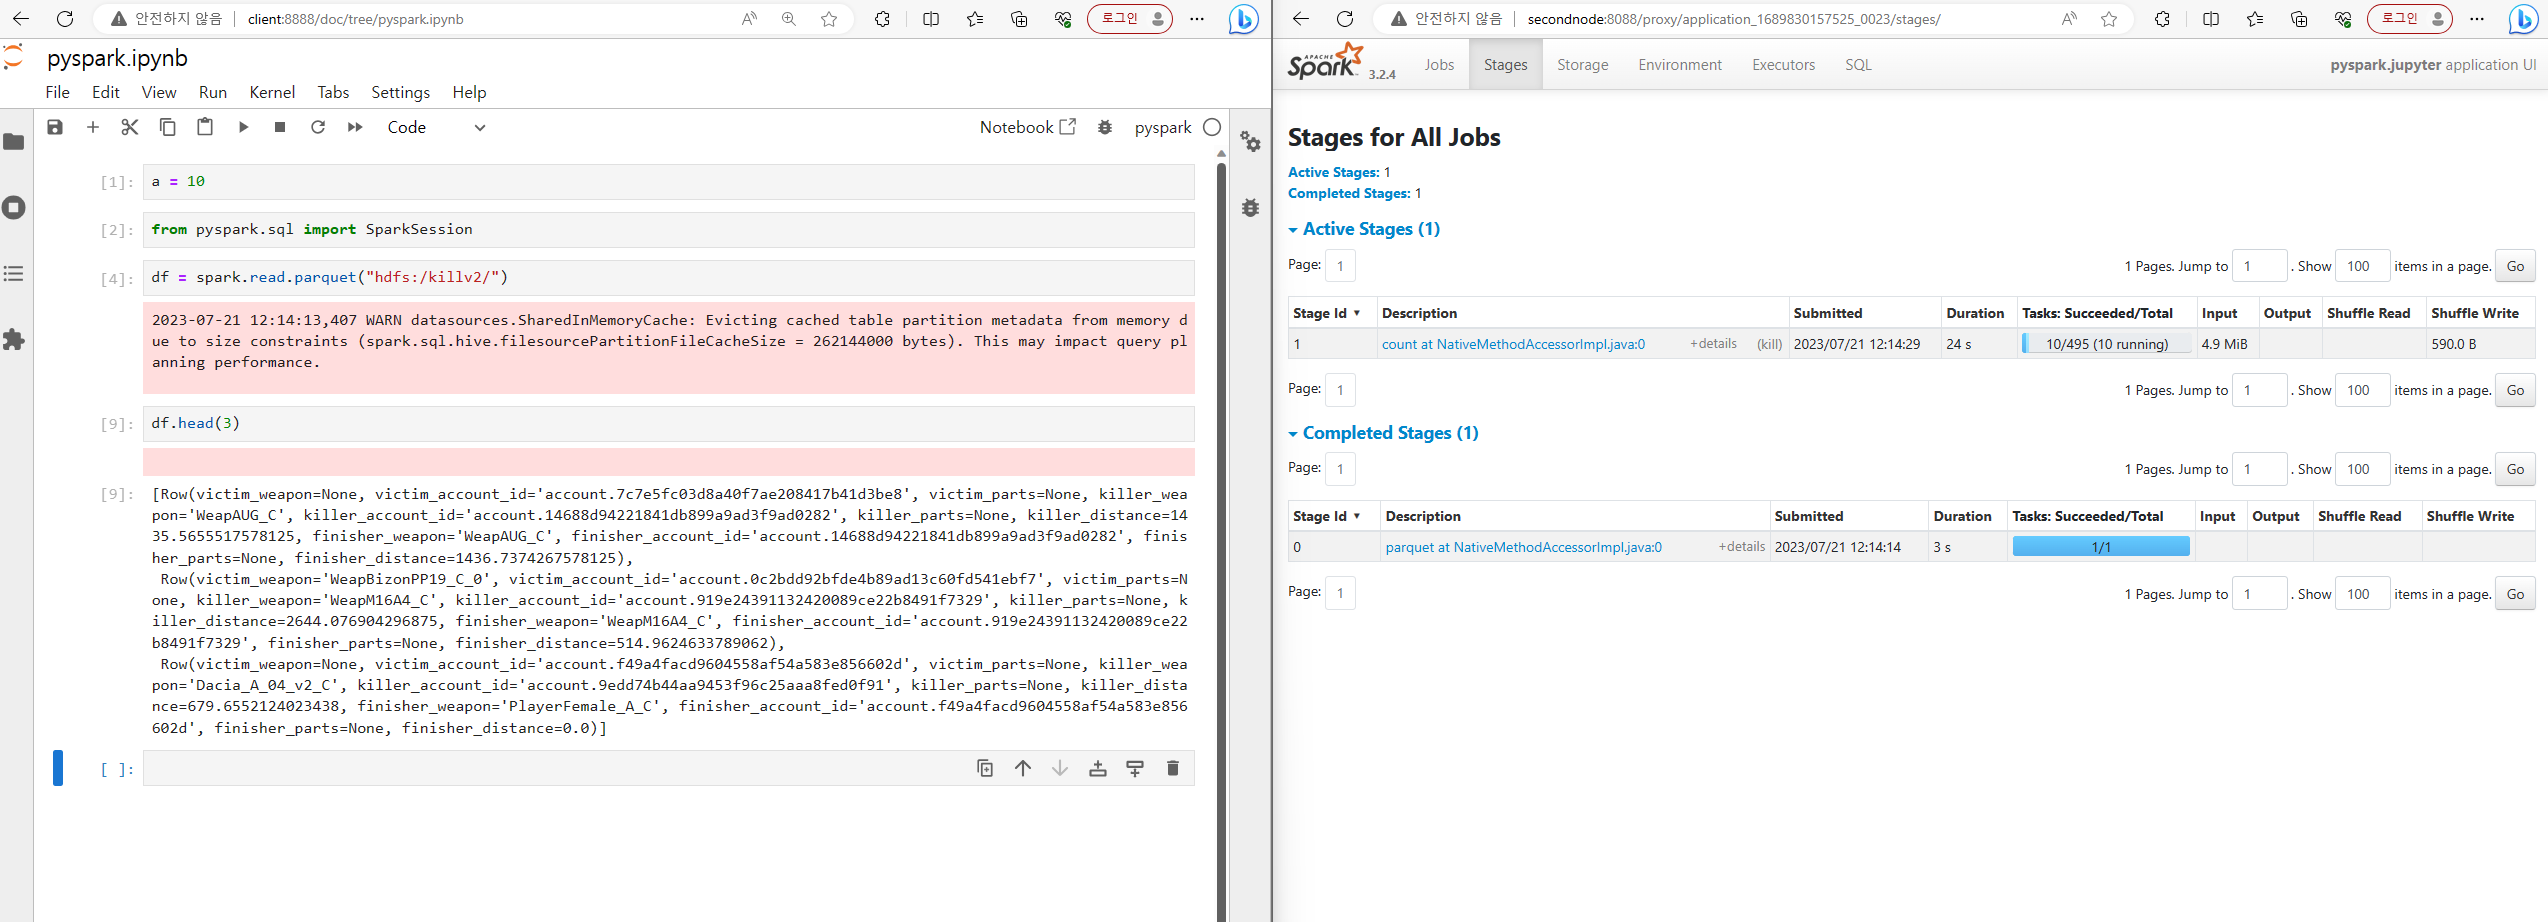Bookmark the Spark UI page with star
The height and width of the screenshot is (922, 2548).
2109,19
